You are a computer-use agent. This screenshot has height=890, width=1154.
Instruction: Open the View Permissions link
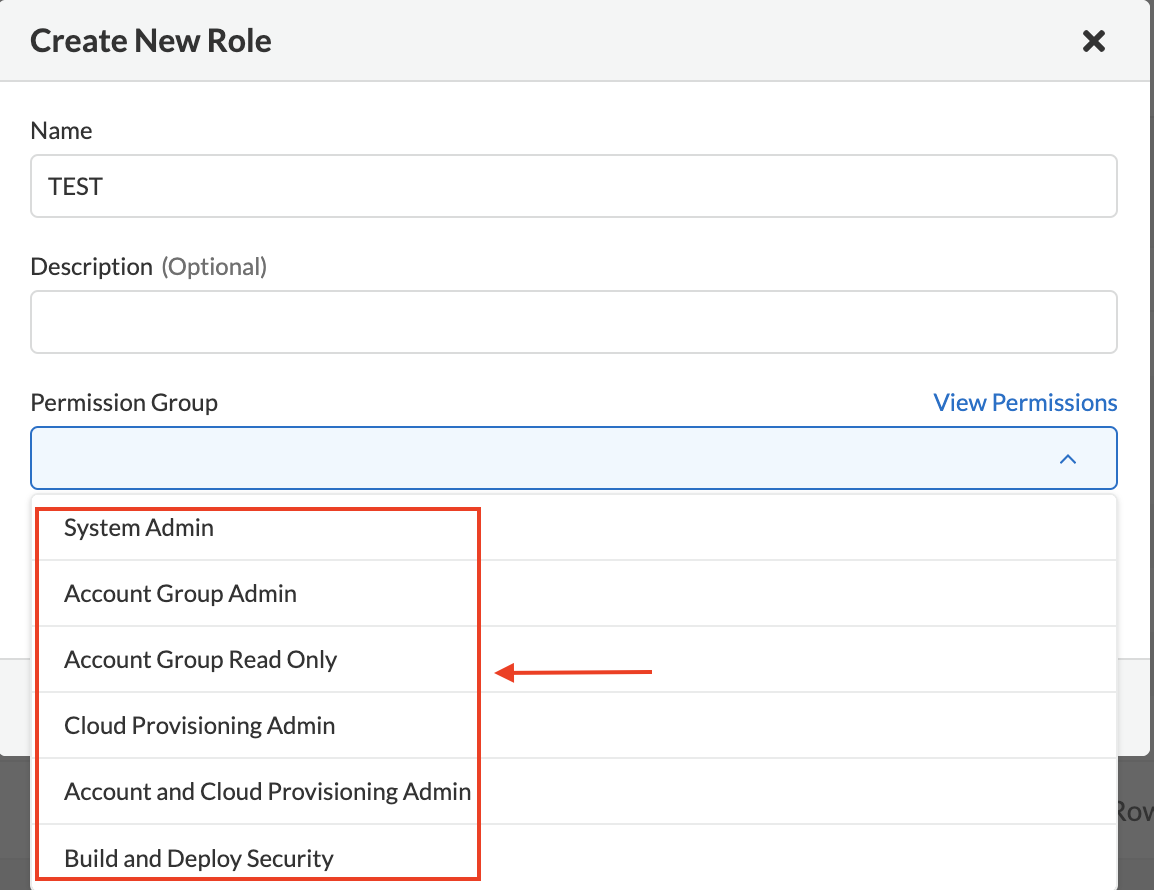[x=1025, y=403]
